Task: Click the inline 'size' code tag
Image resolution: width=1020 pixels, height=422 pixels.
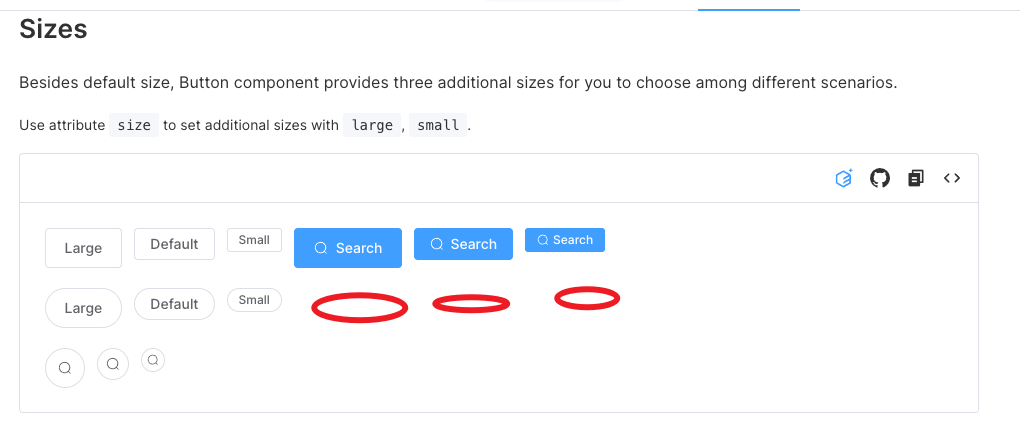Action: coord(134,125)
